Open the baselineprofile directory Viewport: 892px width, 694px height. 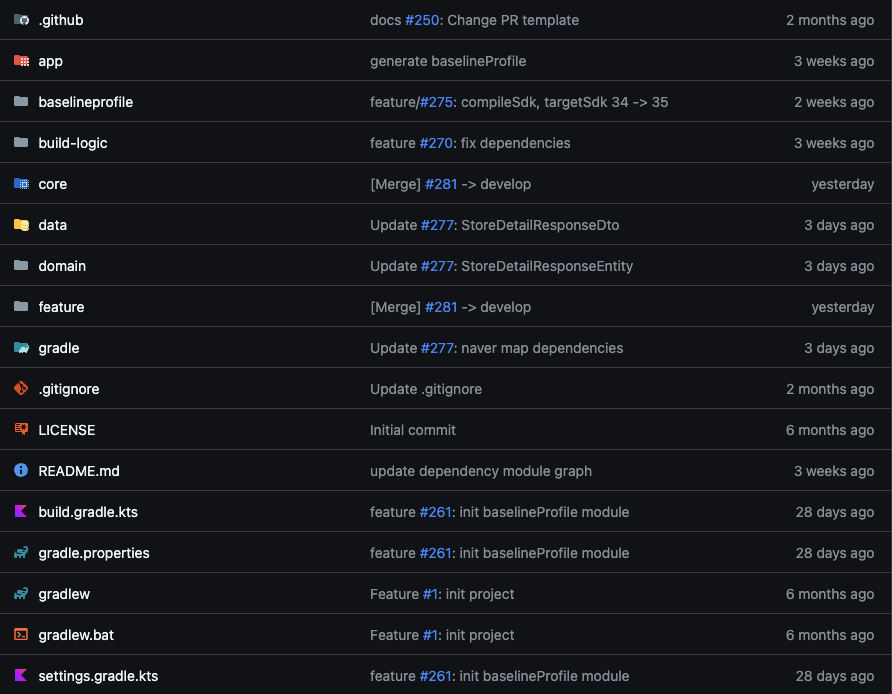(x=86, y=102)
